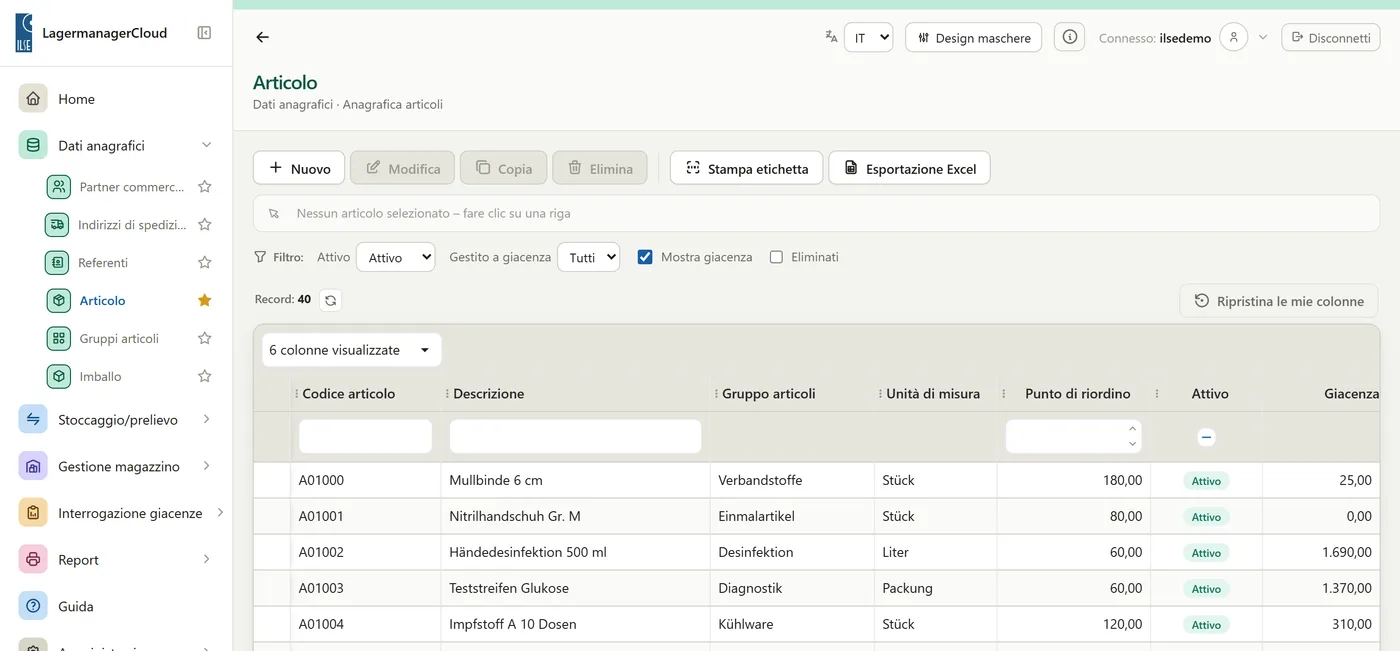Click the Report printer icon
1400x651 pixels.
pos(33,559)
